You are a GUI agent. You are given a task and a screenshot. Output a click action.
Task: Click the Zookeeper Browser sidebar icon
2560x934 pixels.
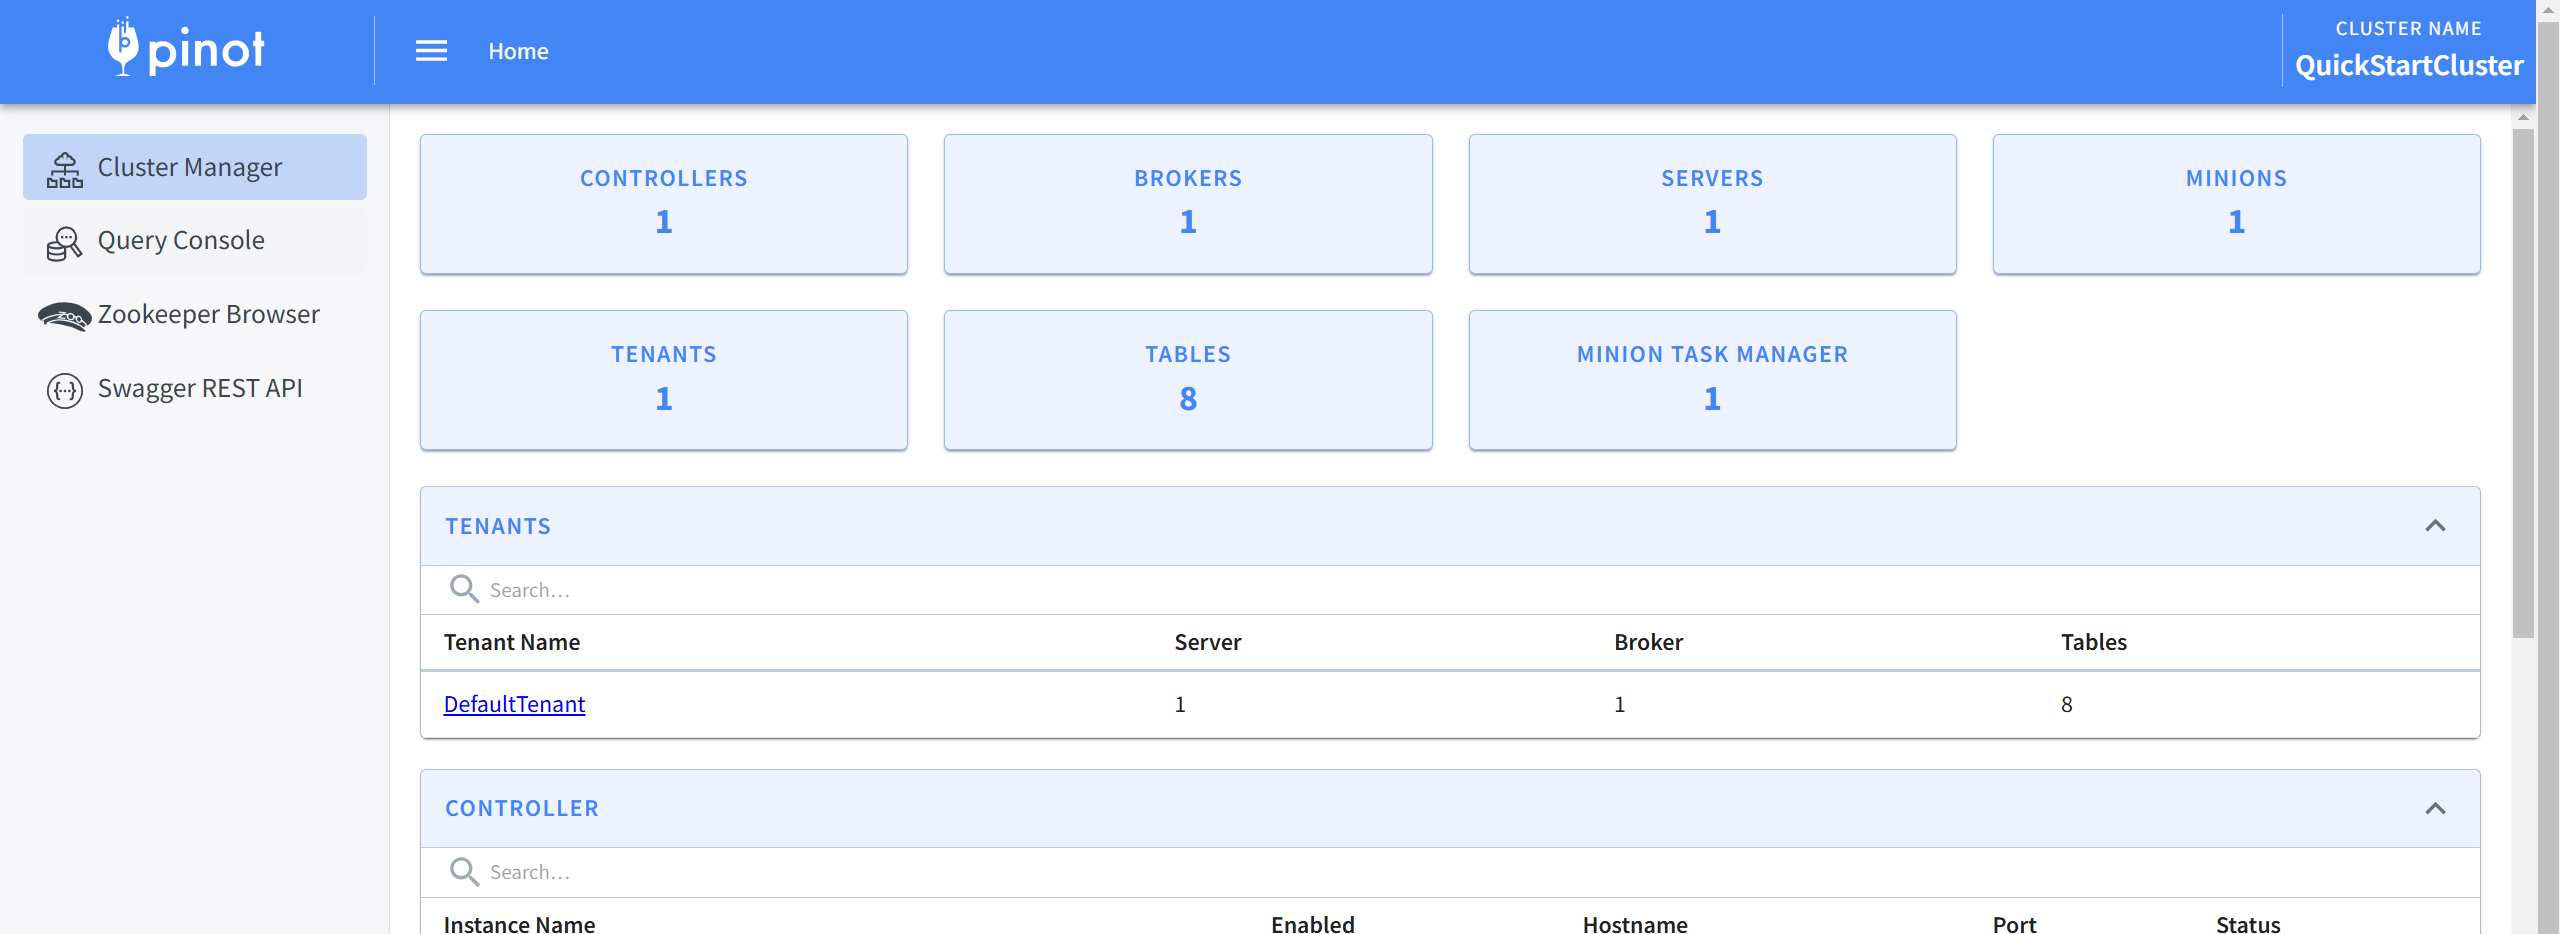(65, 317)
